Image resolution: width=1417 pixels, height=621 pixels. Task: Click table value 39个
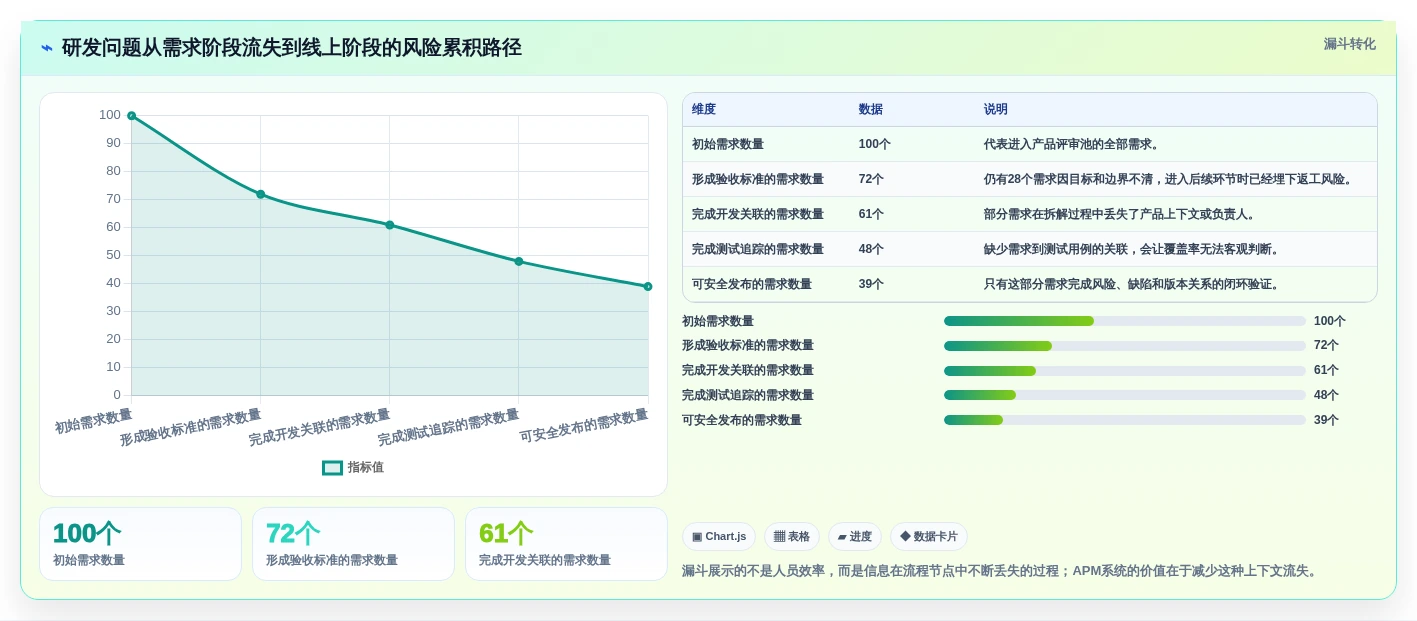[871, 284]
